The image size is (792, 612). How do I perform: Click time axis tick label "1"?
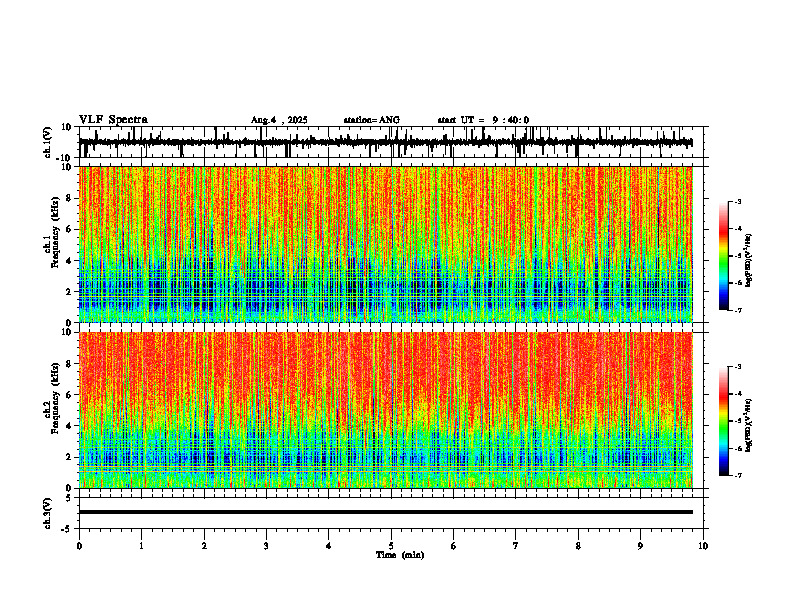point(141,546)
